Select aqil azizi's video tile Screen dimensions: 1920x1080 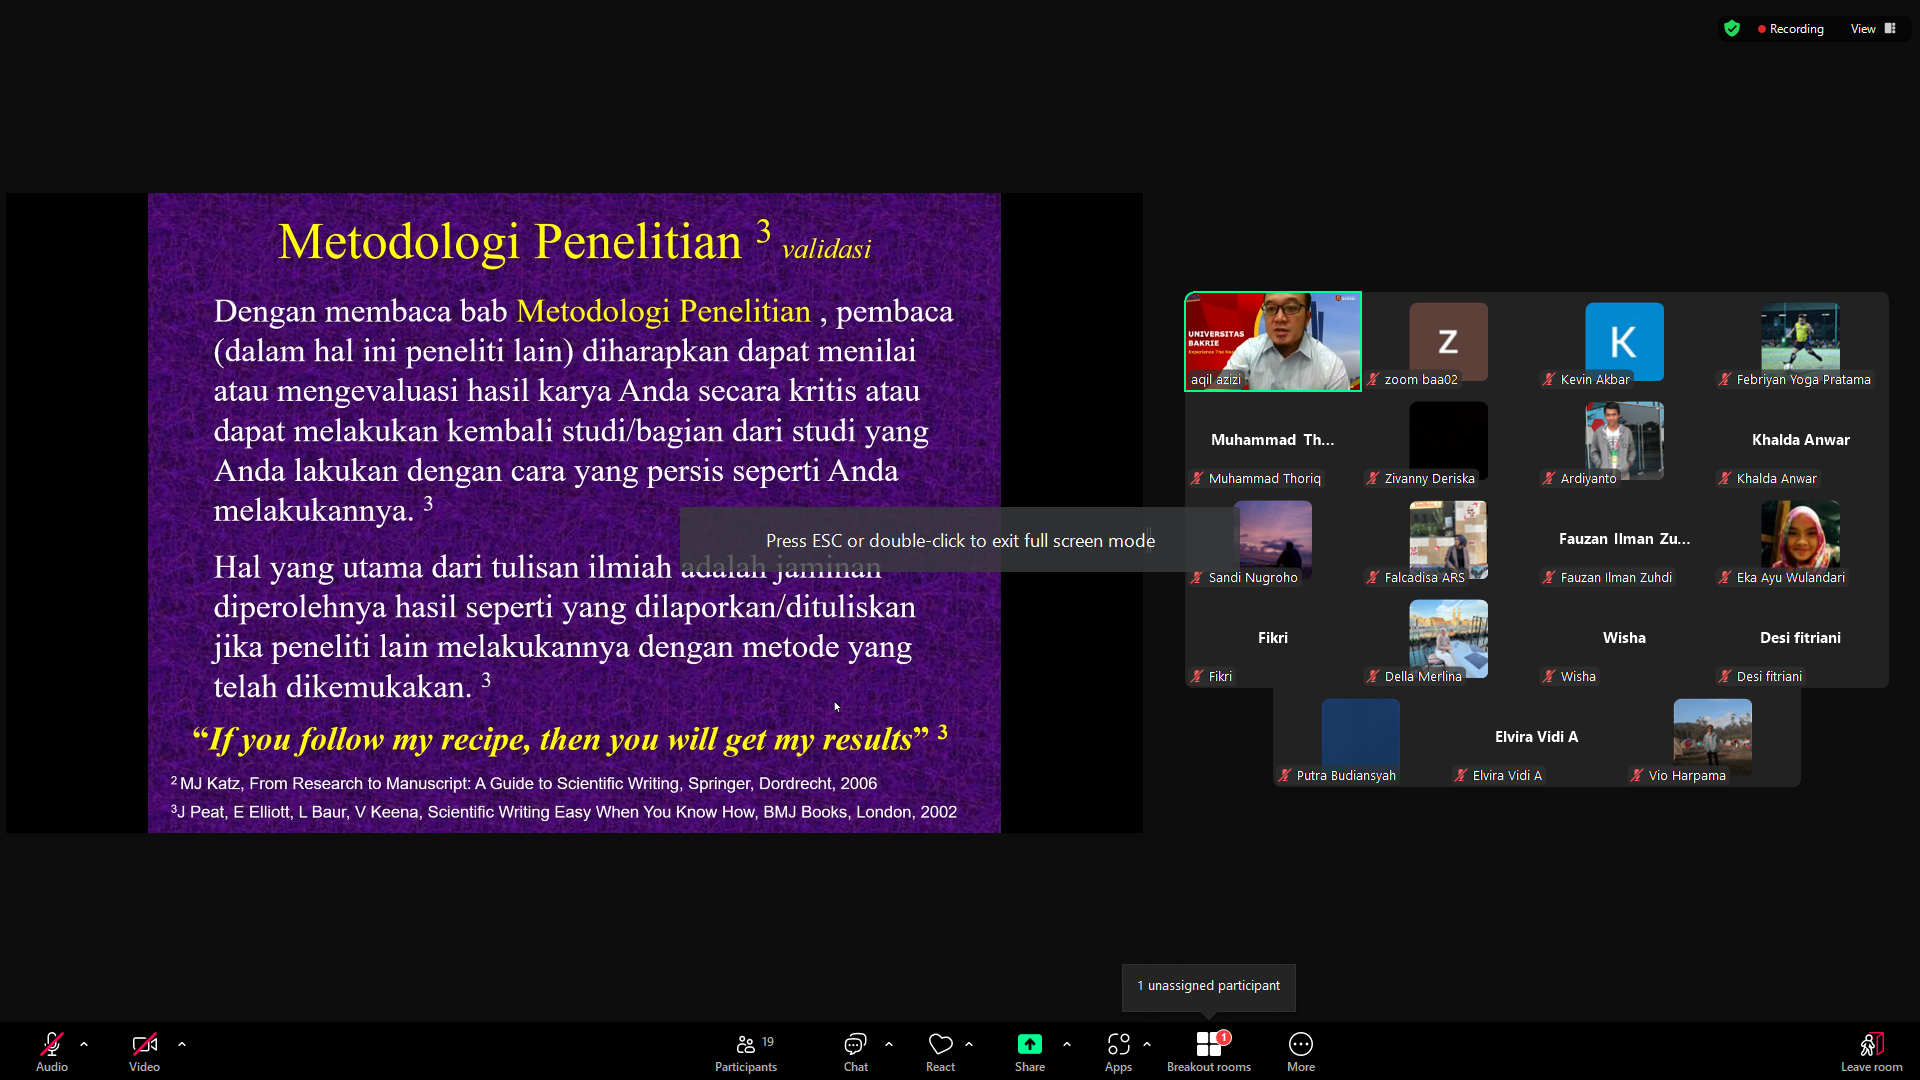1273,341
